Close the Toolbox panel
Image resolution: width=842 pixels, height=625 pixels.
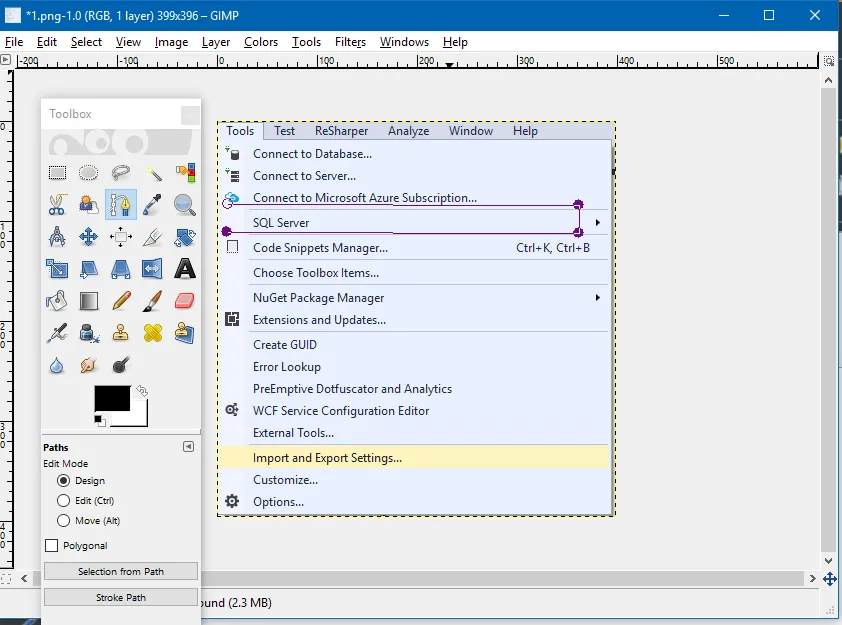pyautogui.click(x=190, y=114)
